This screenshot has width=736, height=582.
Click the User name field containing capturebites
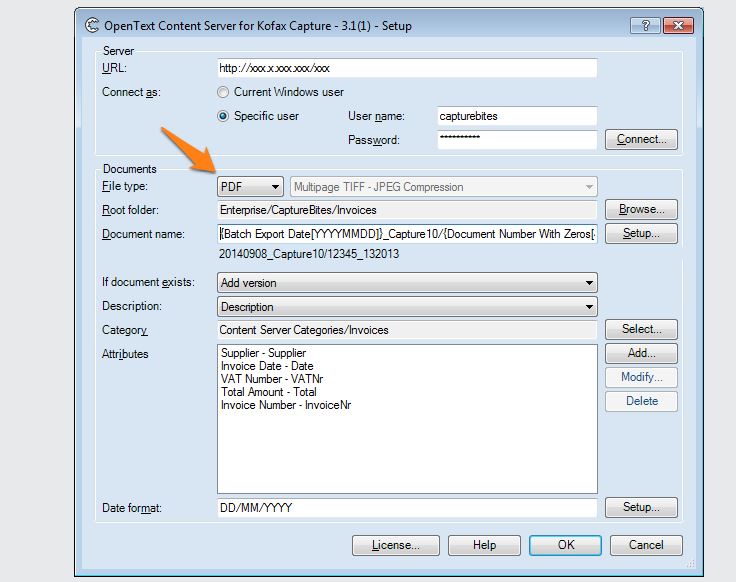(x=517, y=116)
